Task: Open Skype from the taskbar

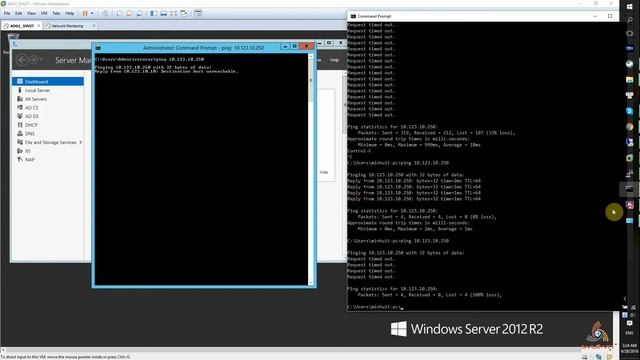Action: [x=629, y=111]
